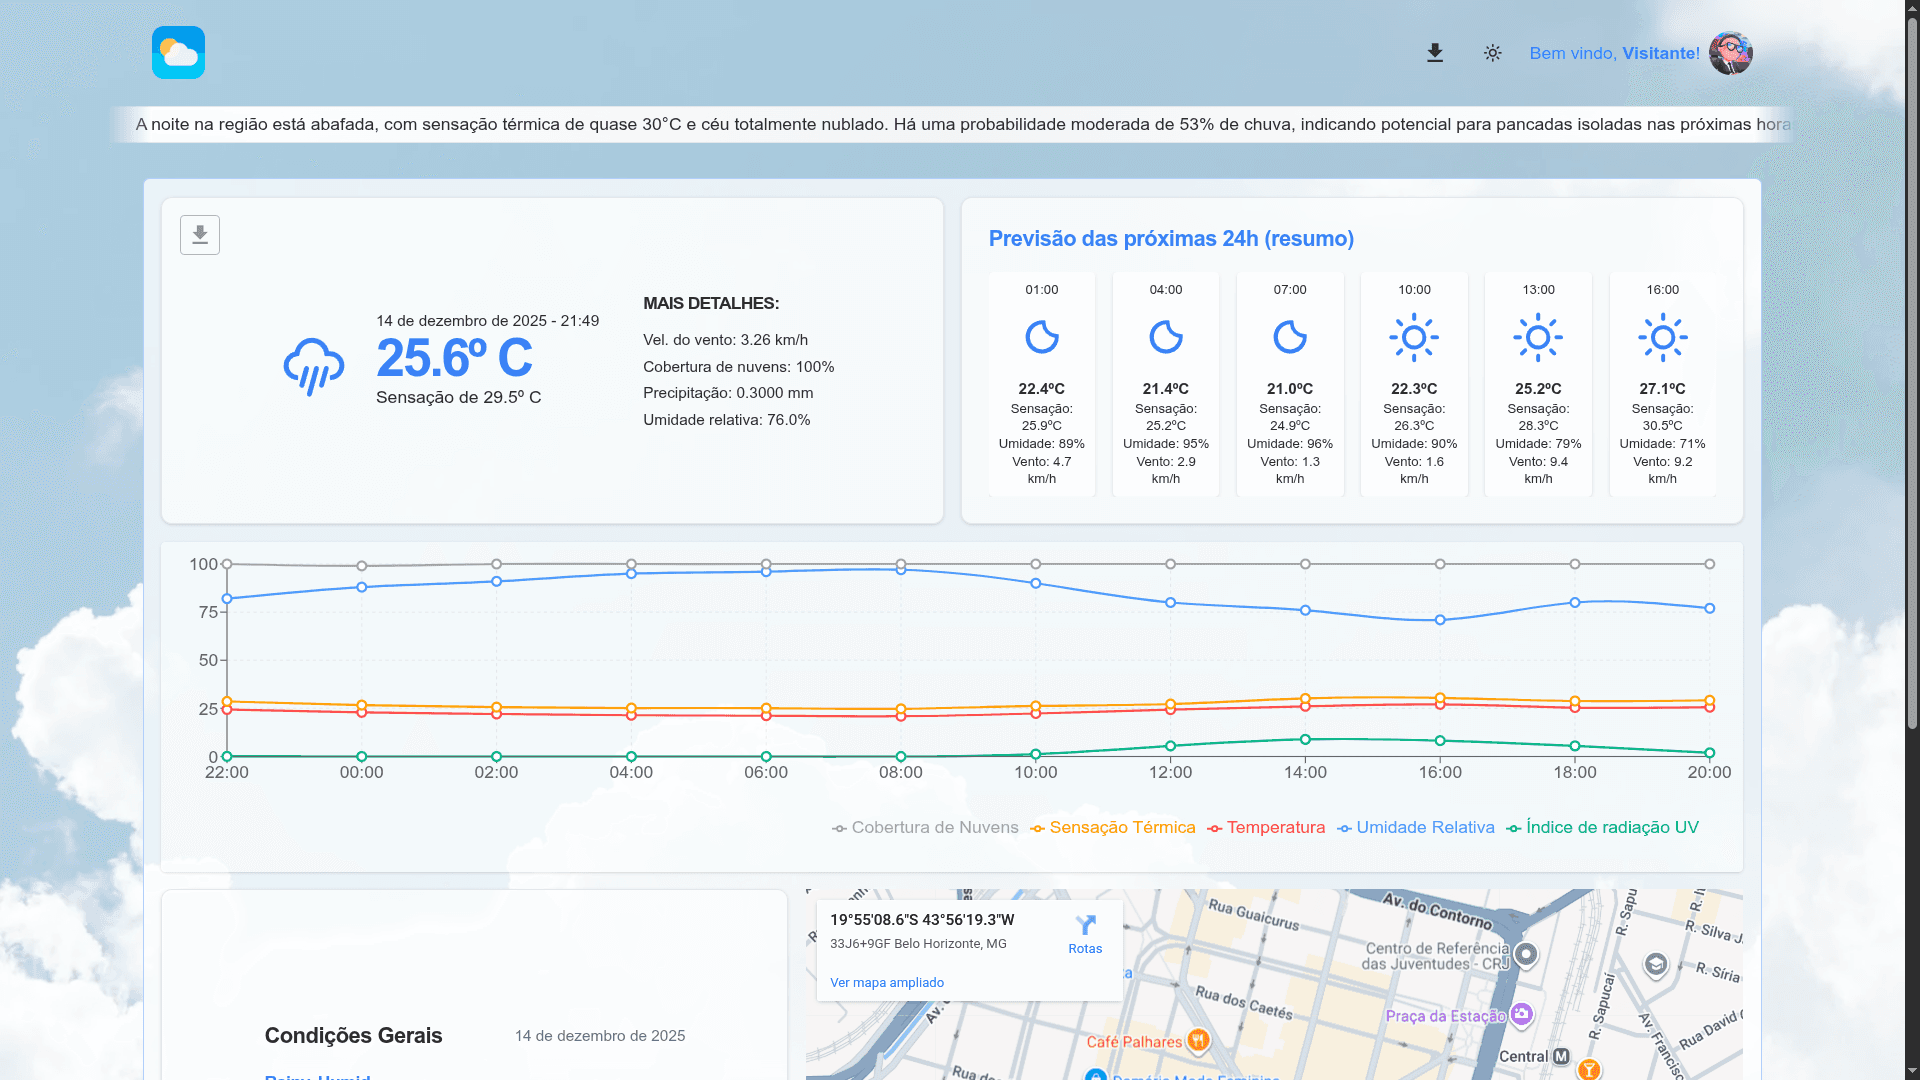Select the 16:00 forecast card
Screen dimensions: 1920x1080
click(1662, 384)
